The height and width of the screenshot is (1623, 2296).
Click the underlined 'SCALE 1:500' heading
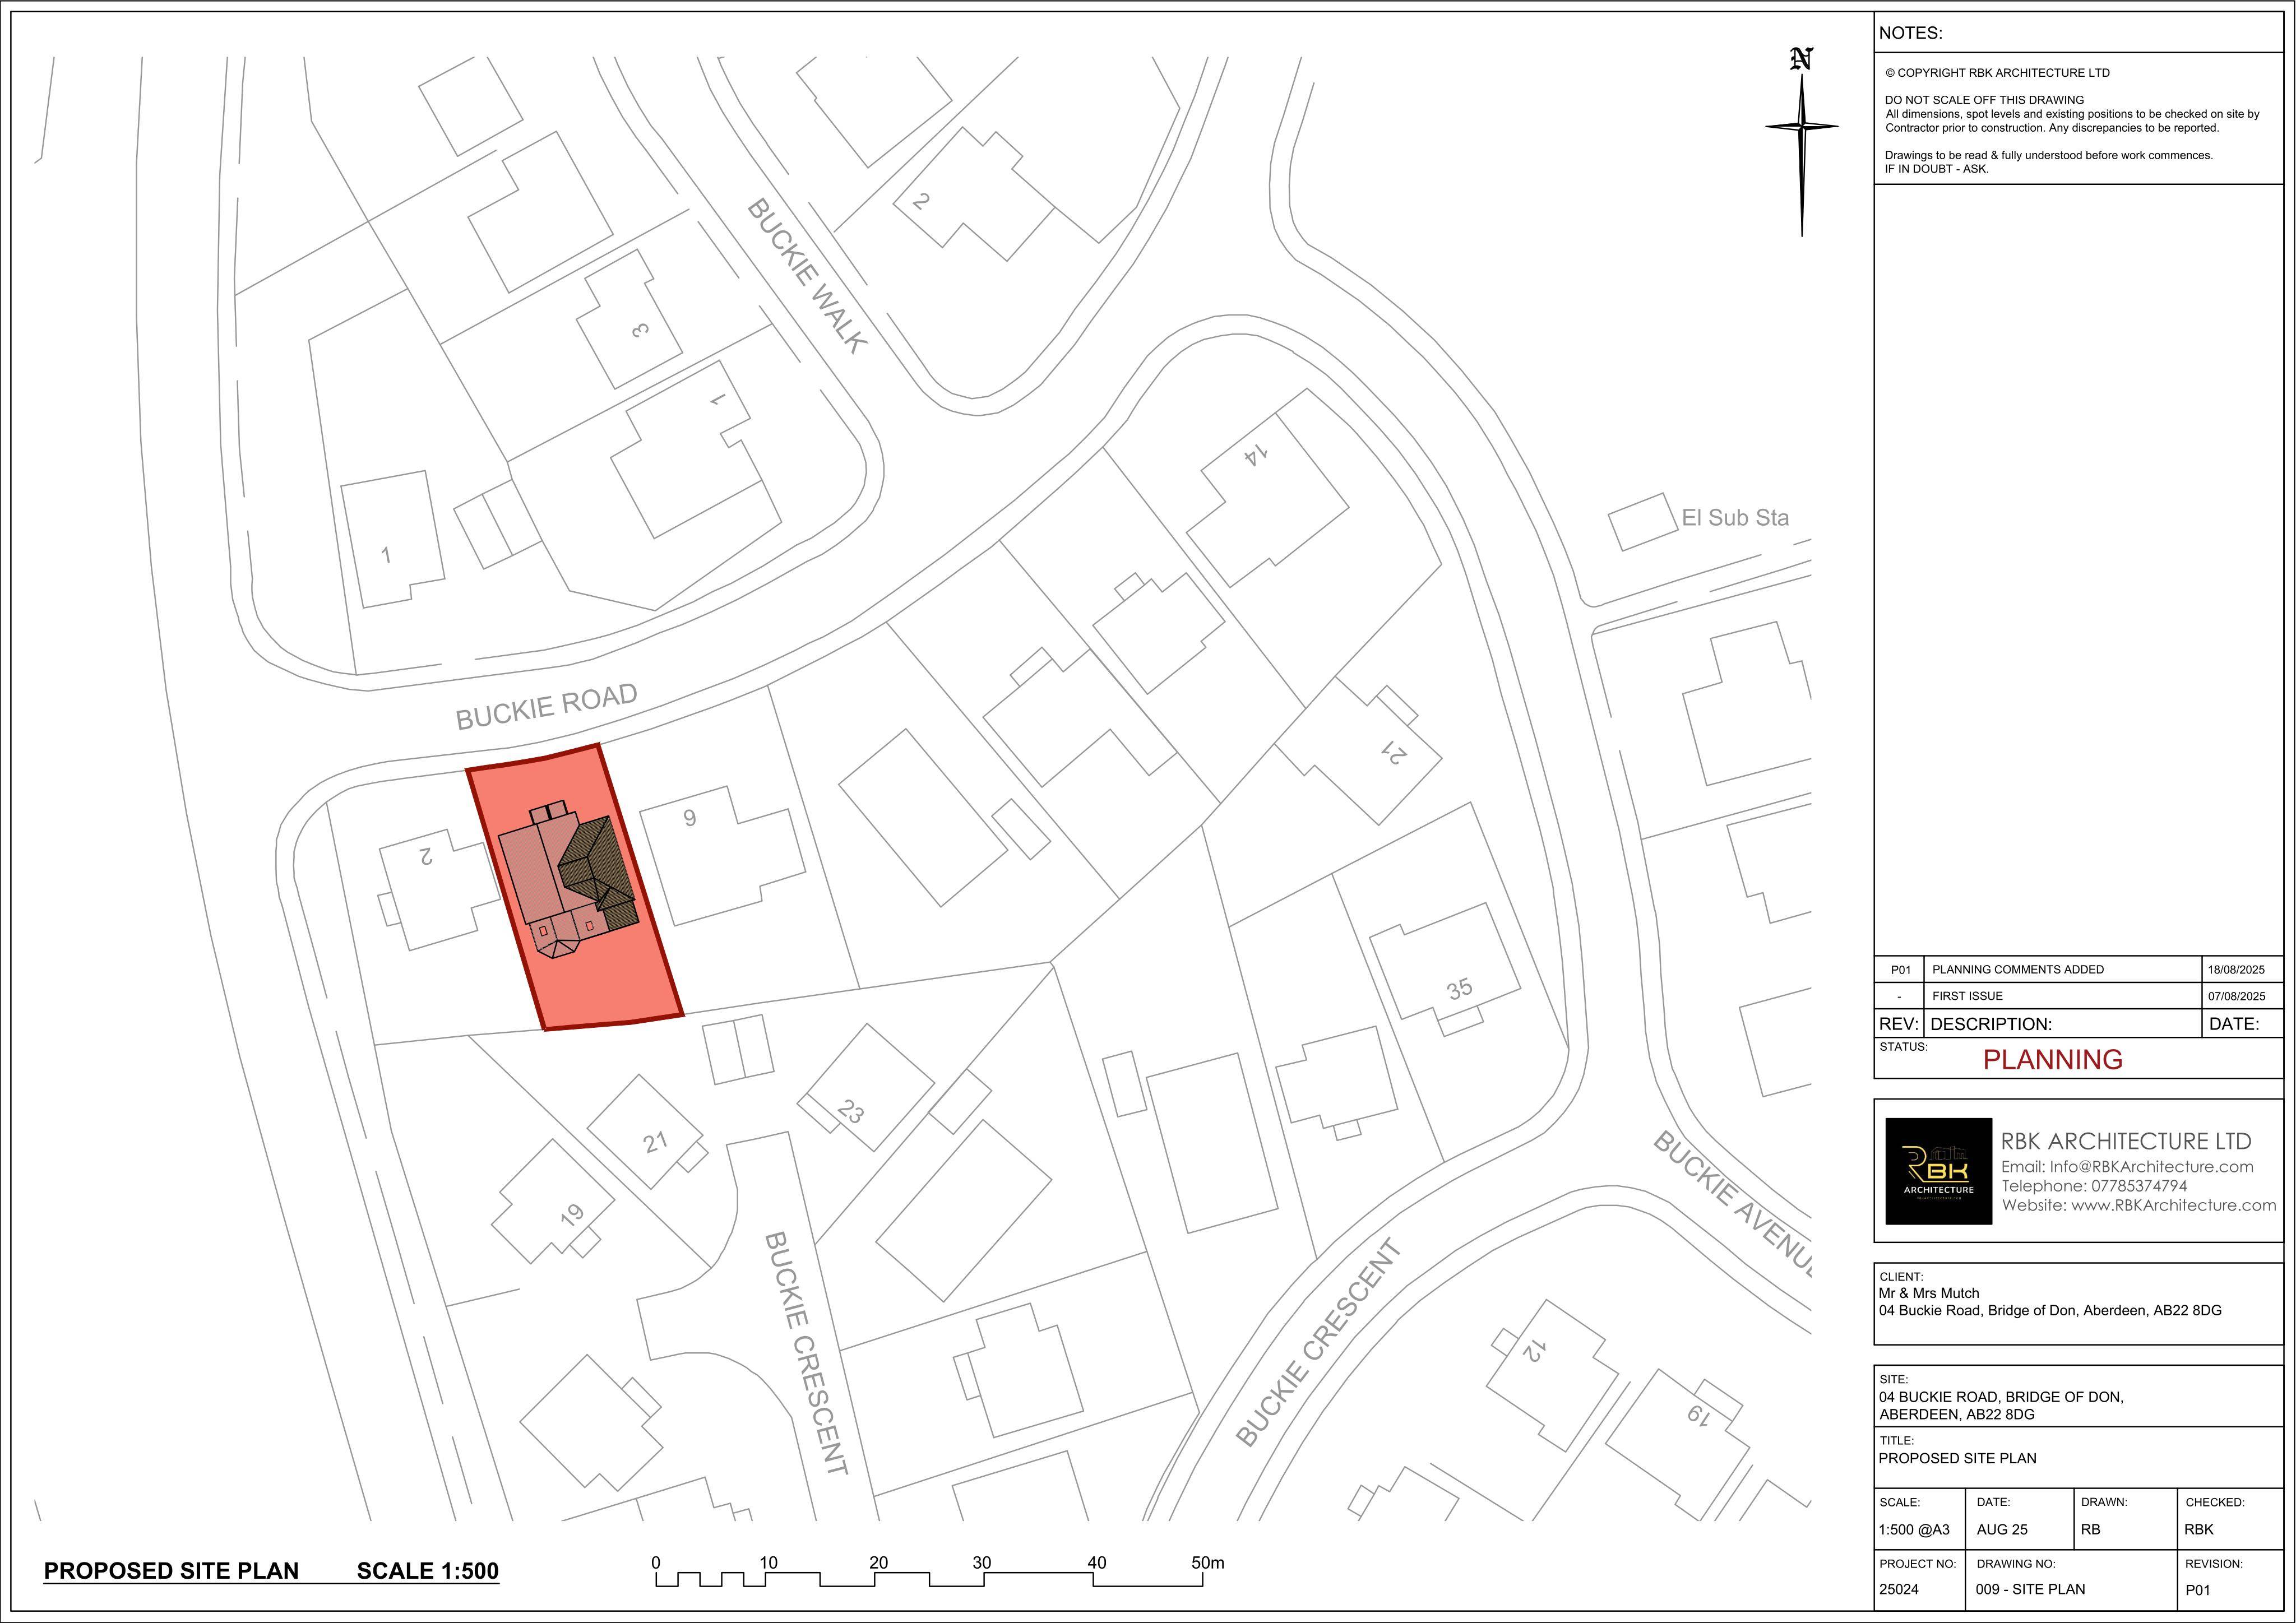pos(428,1571)
